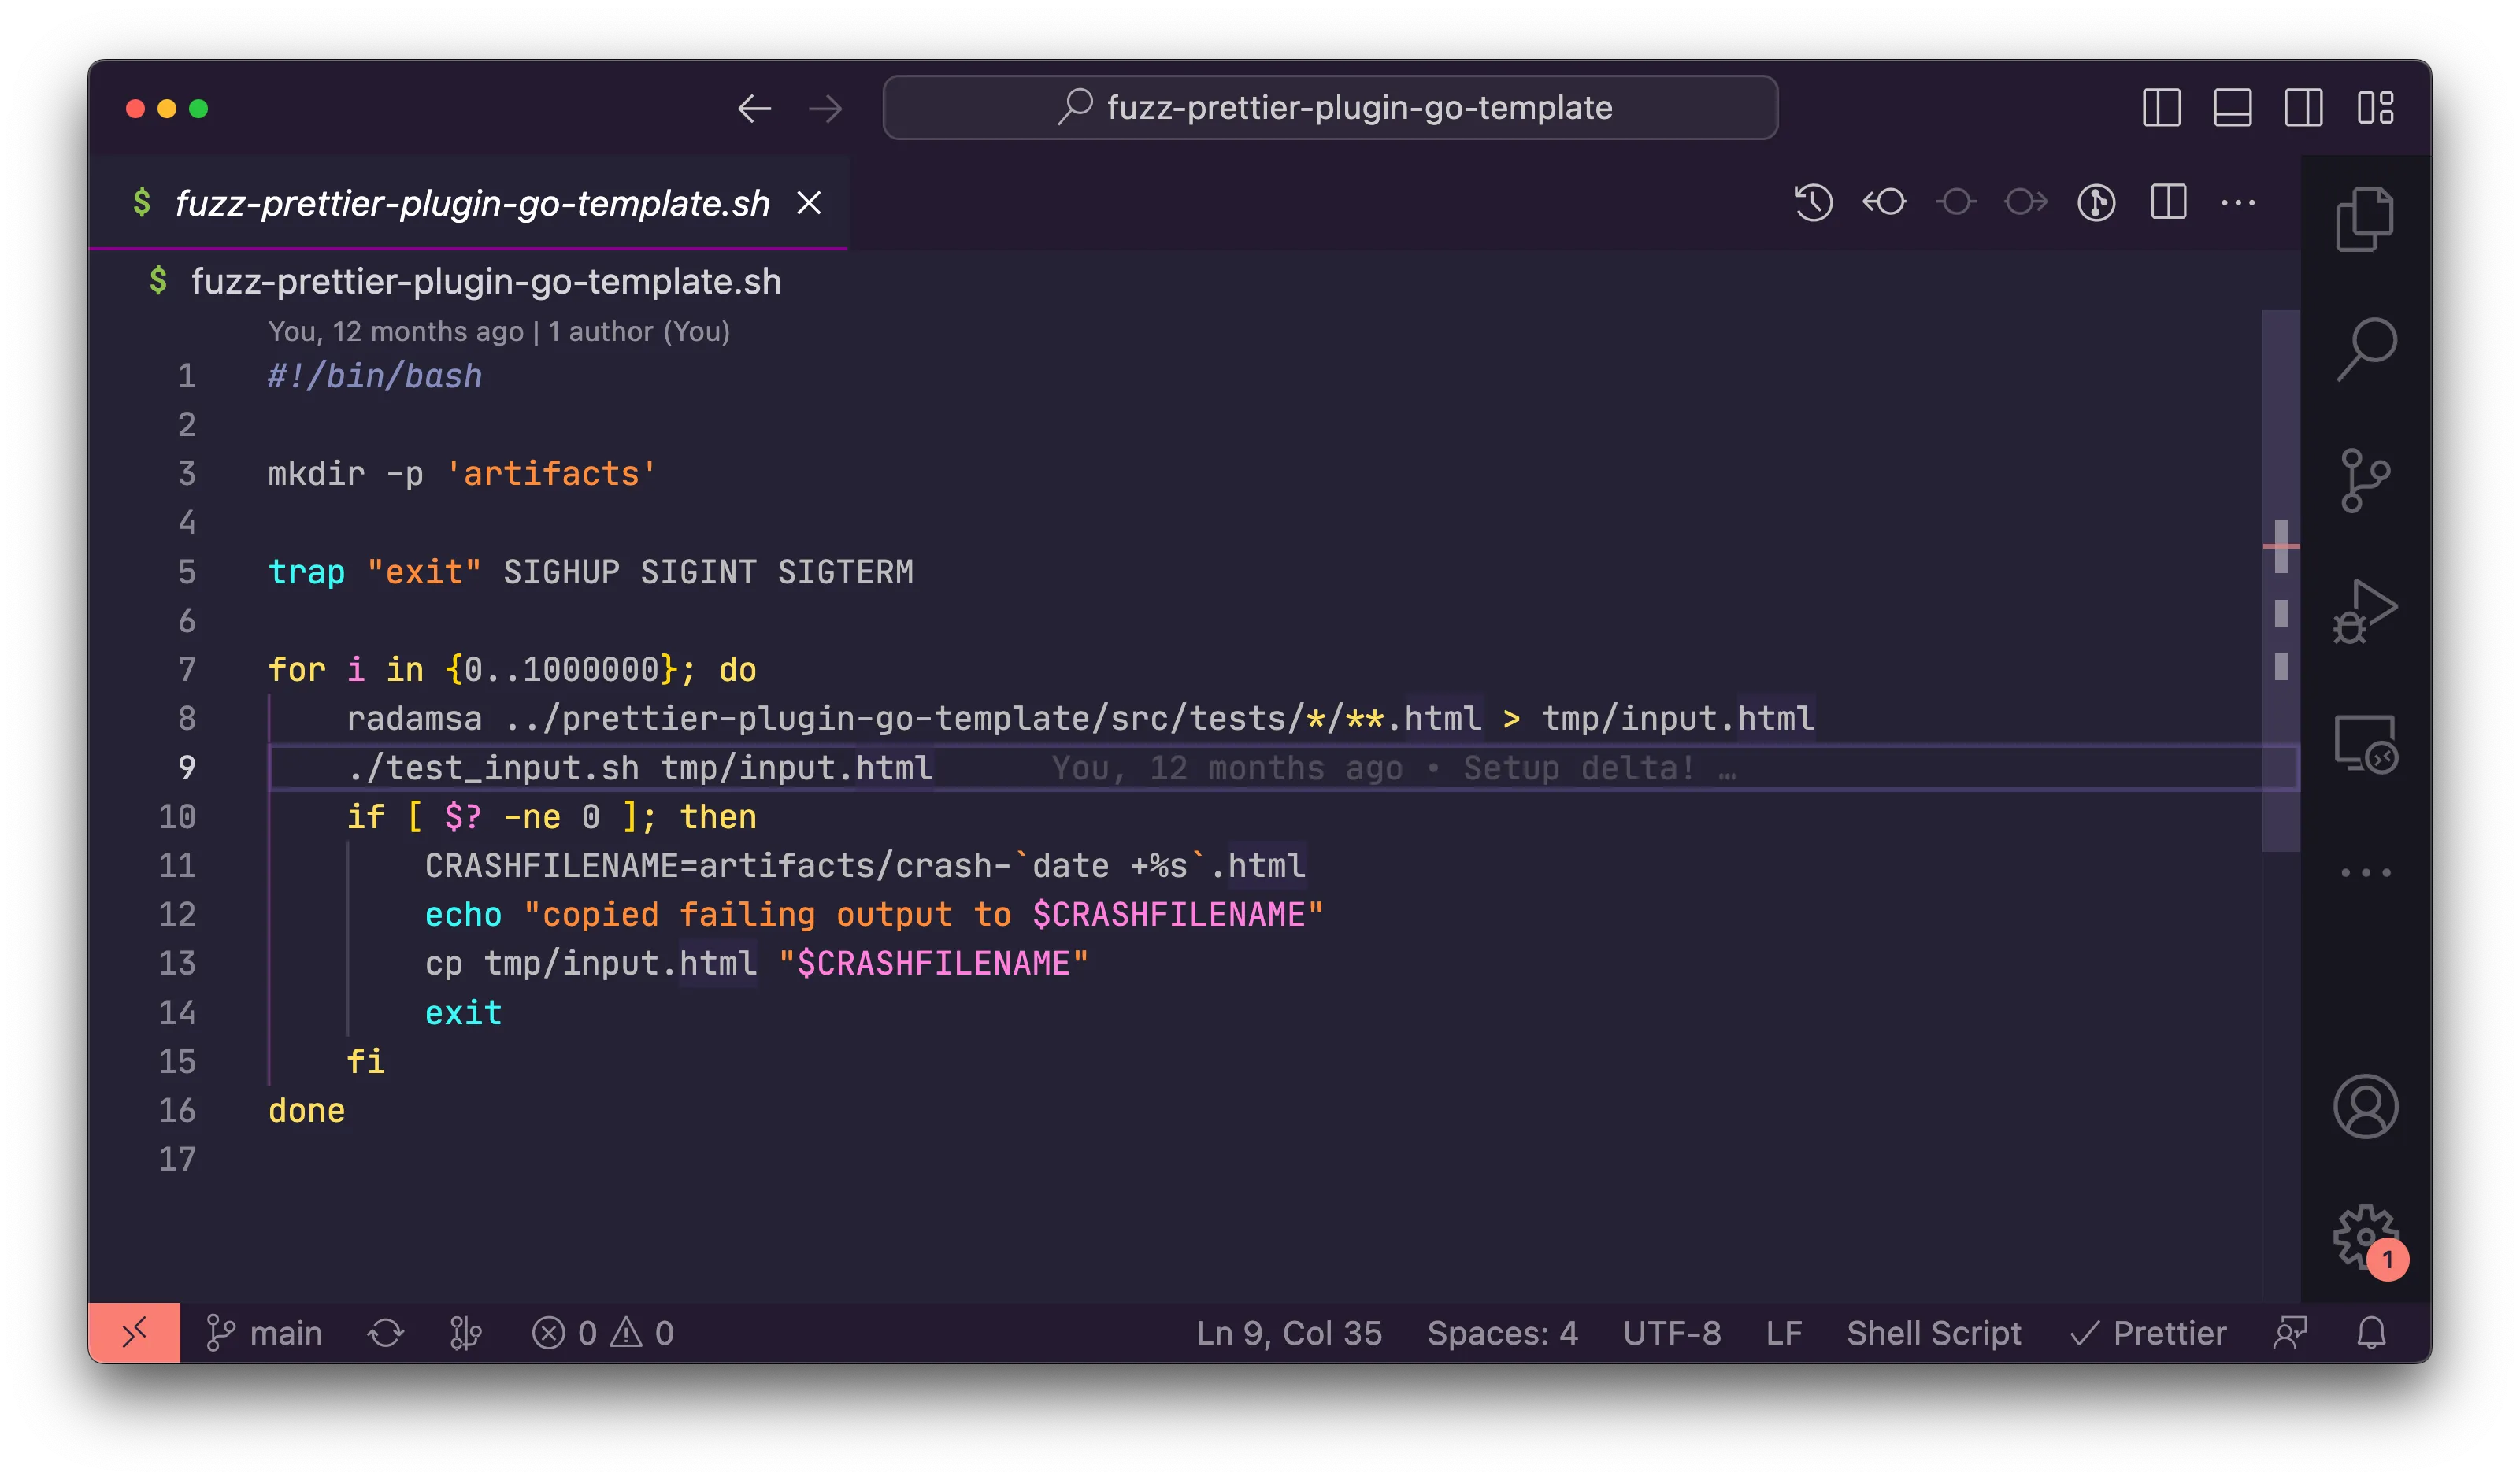The image size is (2520, 1480).
Task: Open Source Control view icon
Action: [2364, 480]
